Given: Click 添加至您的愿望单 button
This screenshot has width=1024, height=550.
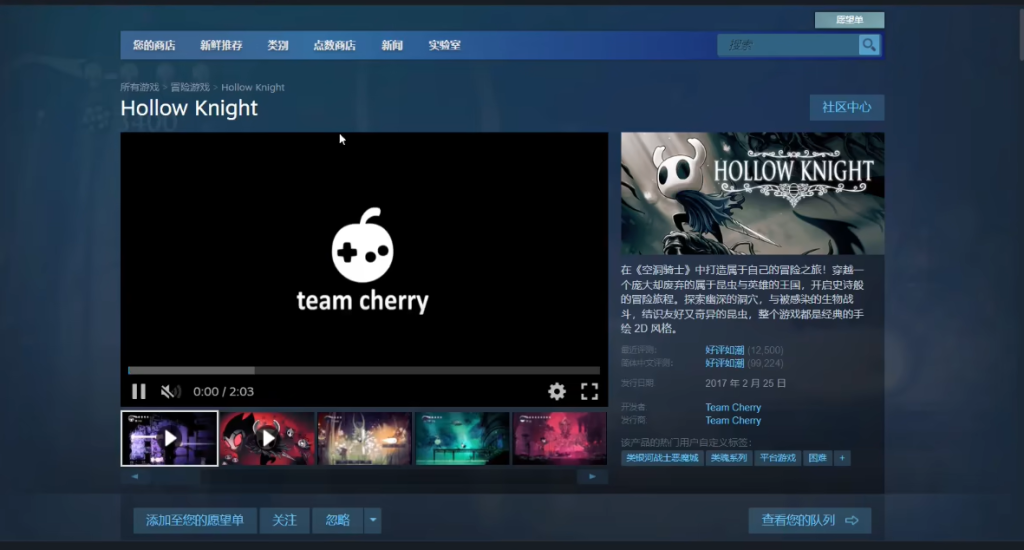Looking at the screenshot, I should (195, 520).
